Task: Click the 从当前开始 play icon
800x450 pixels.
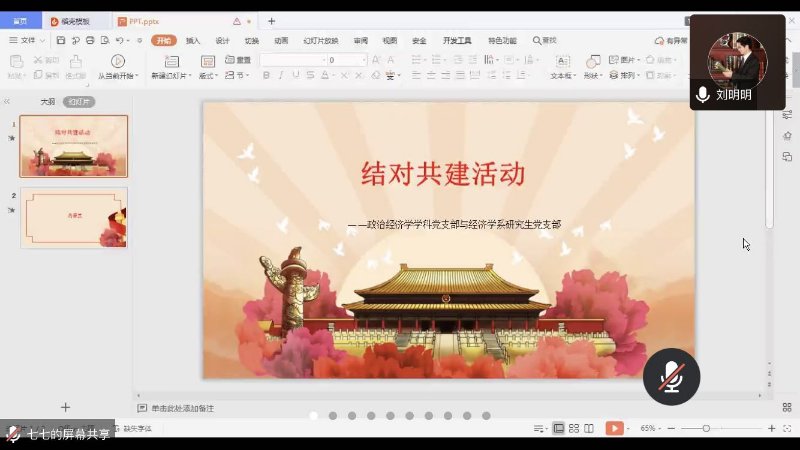Action: click(118, 62)
